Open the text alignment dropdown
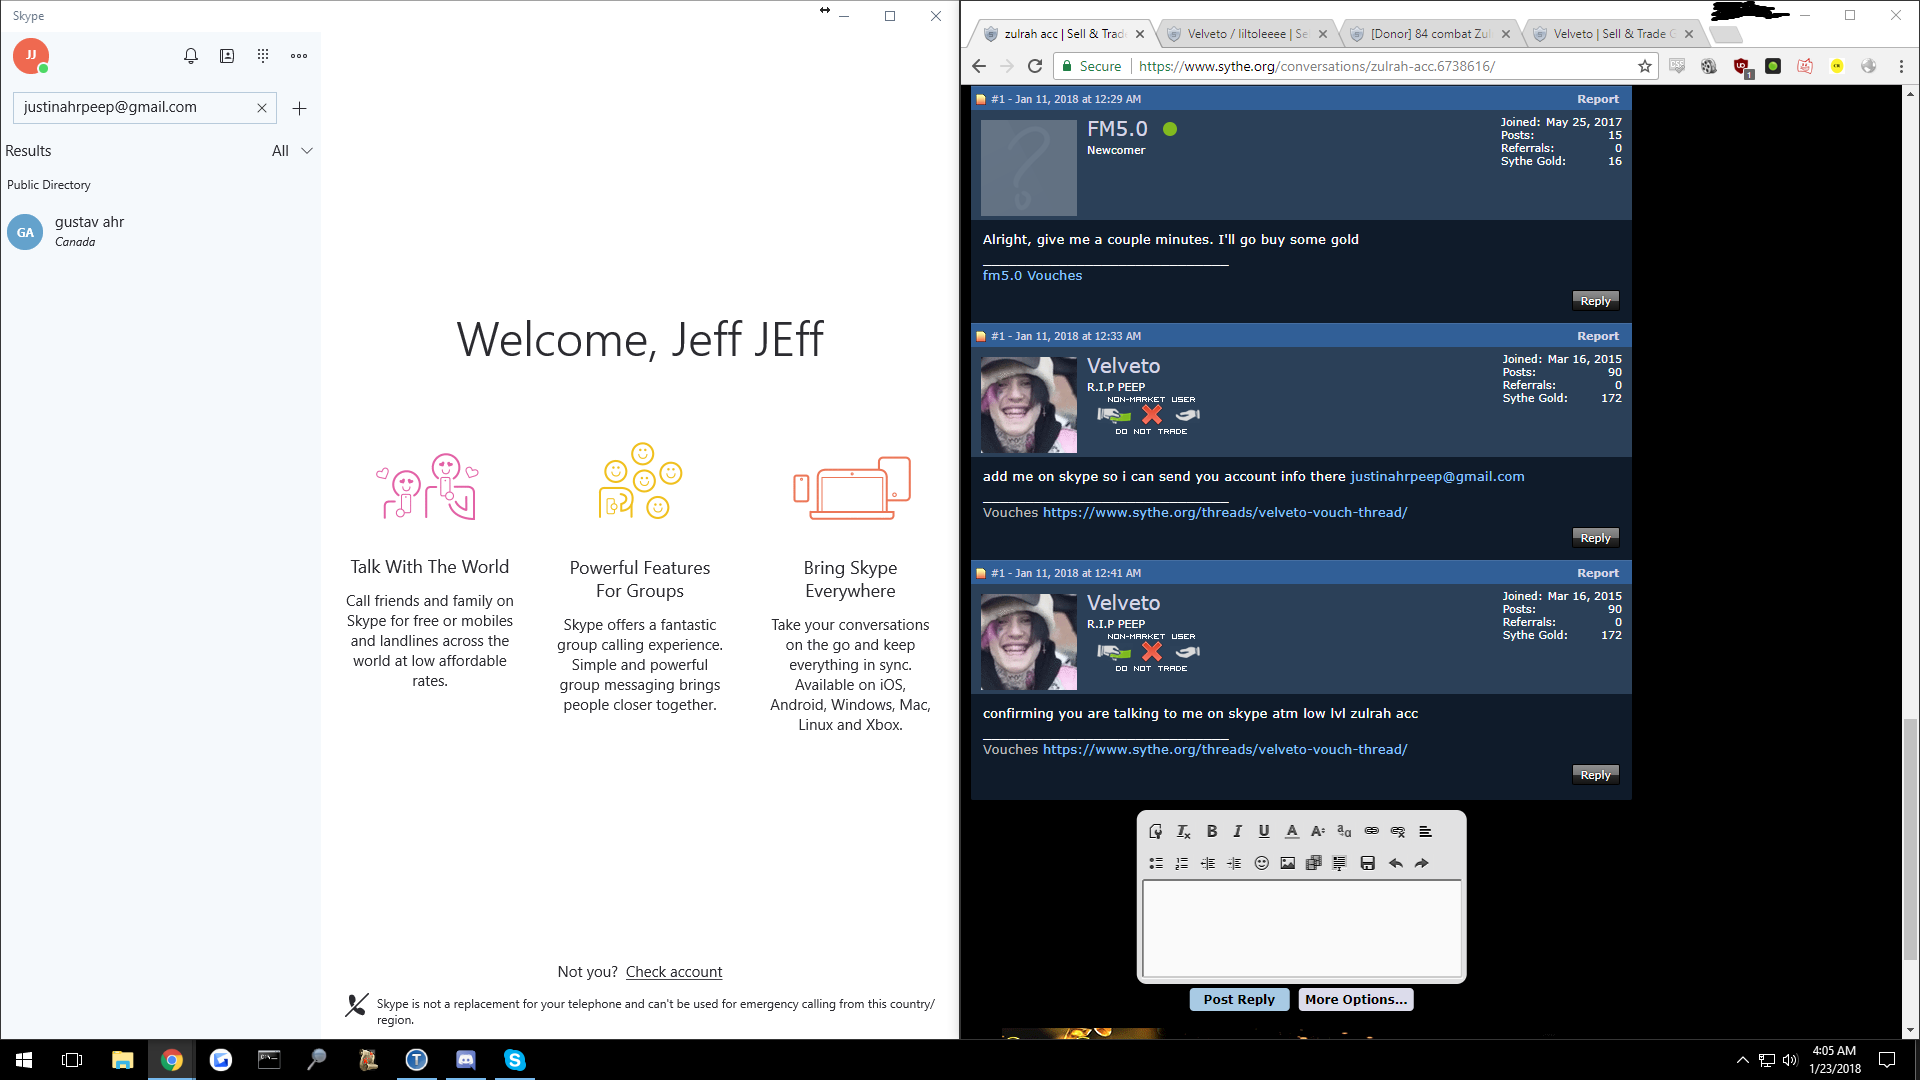Screen dimensions: 1920x1080 coord(1426,831)
